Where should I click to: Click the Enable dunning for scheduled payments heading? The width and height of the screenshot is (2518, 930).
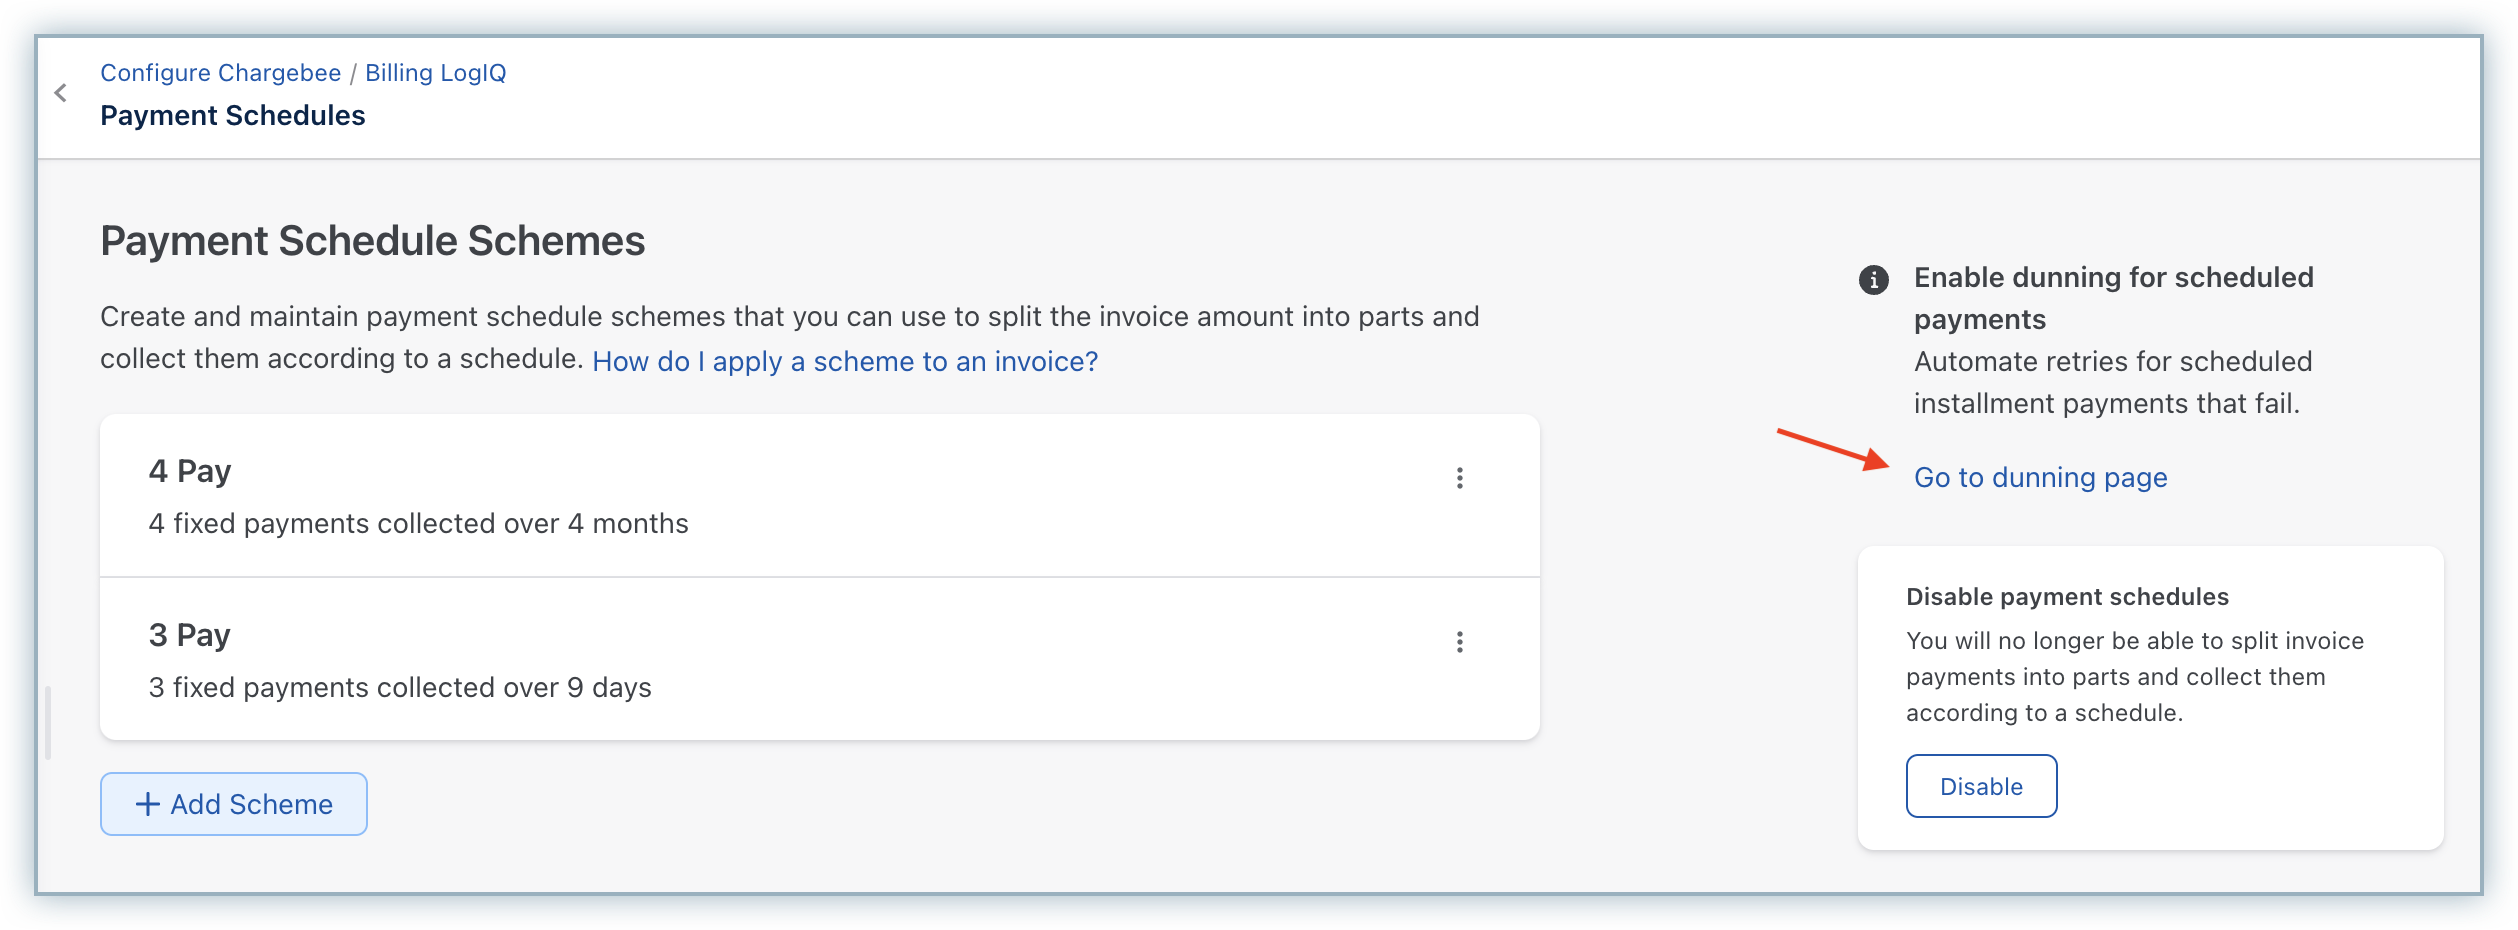coord(2112,298)
